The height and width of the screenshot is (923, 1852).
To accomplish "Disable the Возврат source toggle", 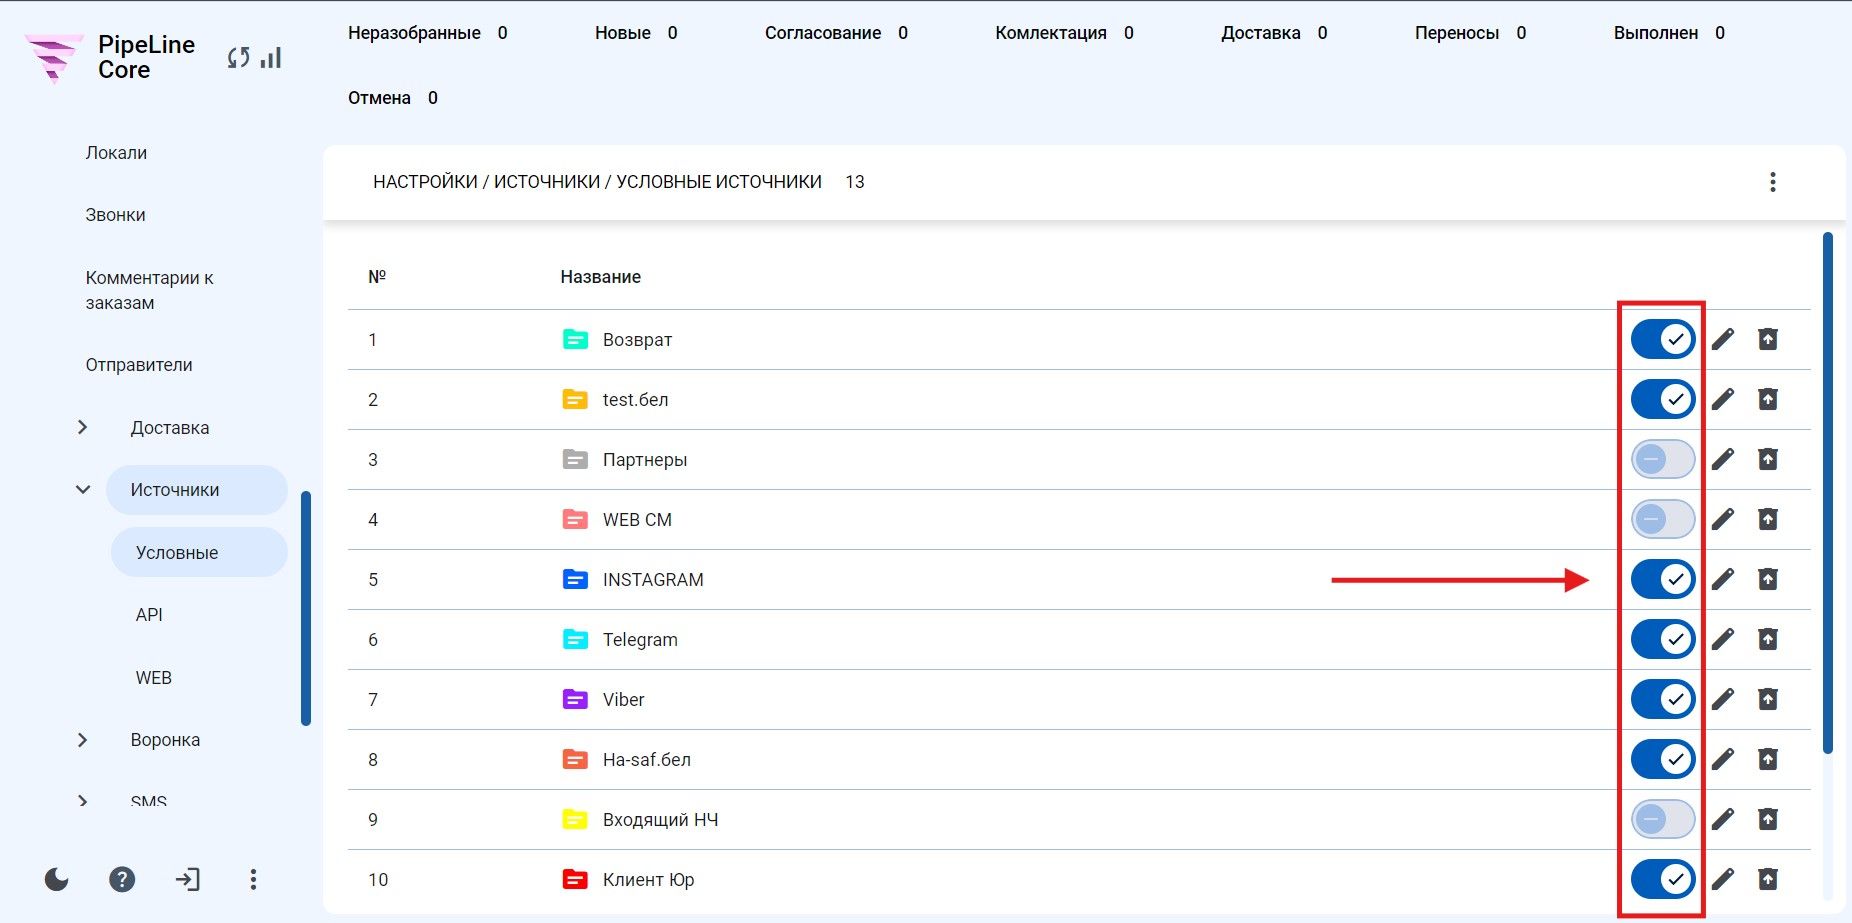I will coord(1663,340).
